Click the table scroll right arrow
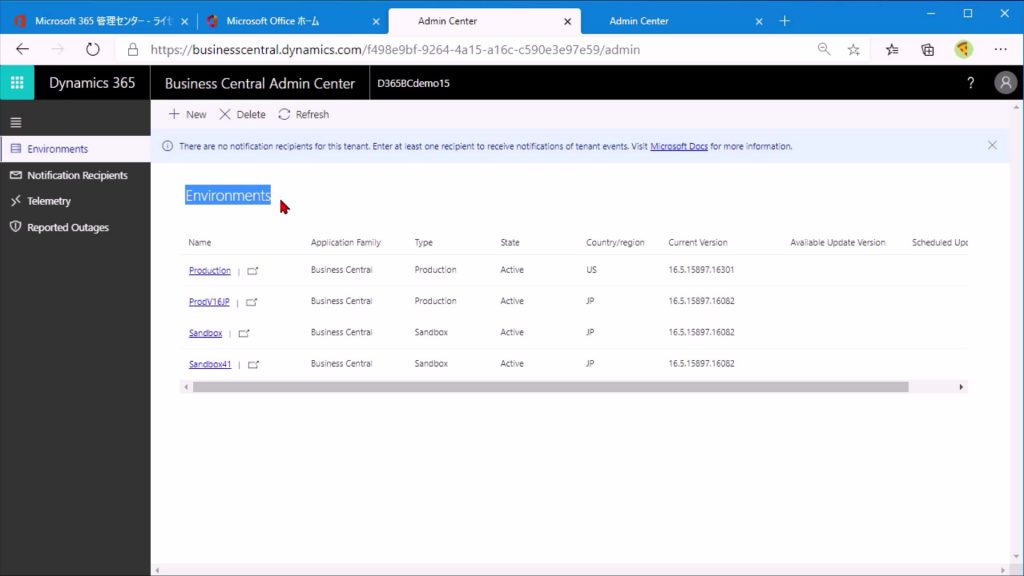This screenshot has width=1024, height=576. (961, 387)
